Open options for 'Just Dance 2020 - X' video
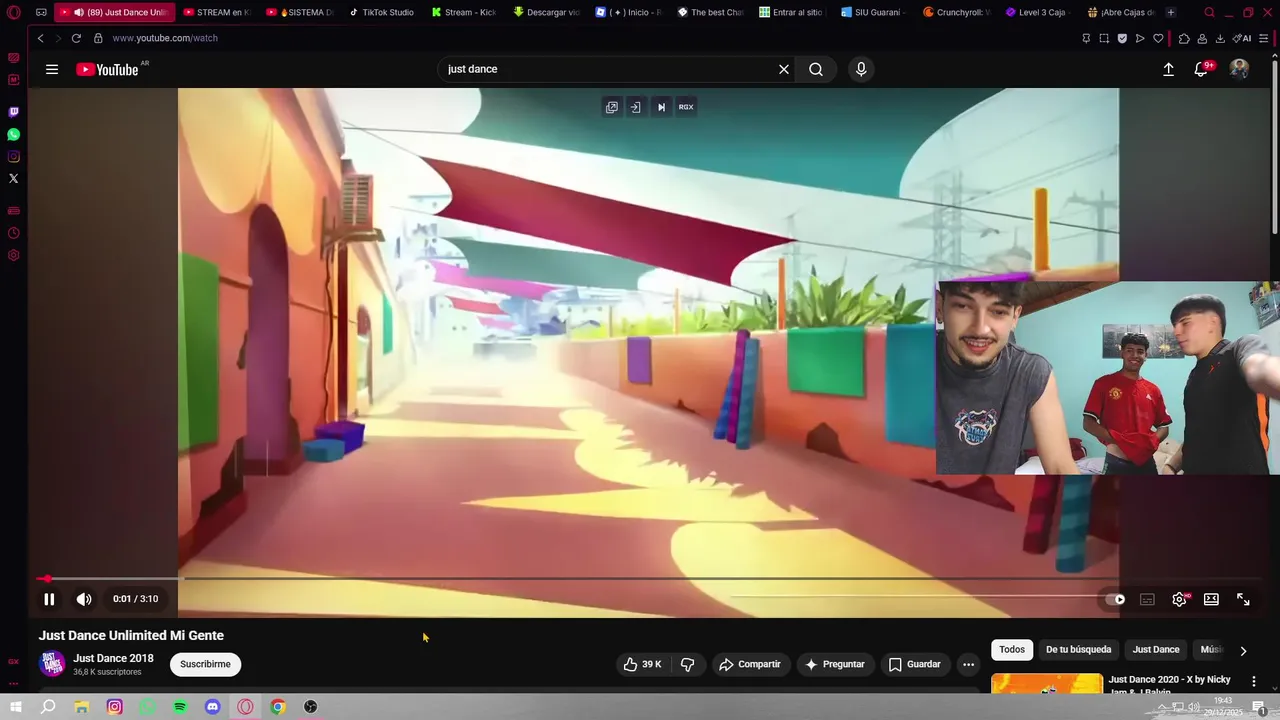The image size is (1280, 720). [1253, 681]
